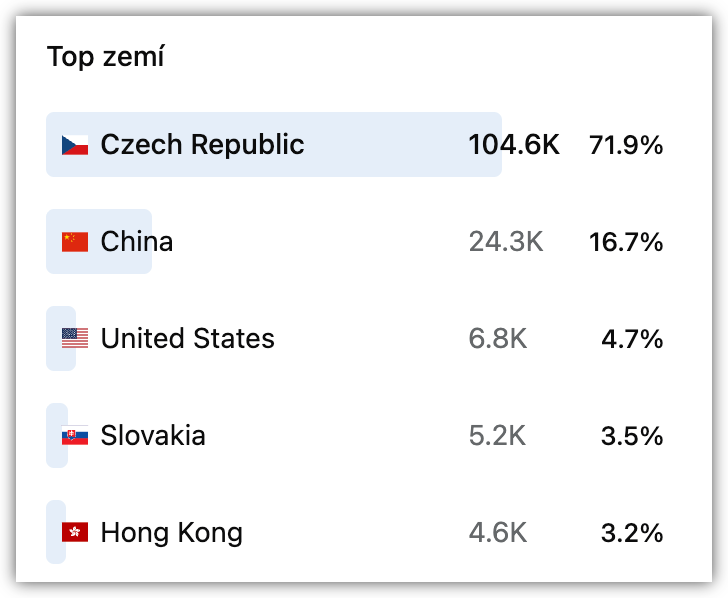The image size is (728, 598).
Task: Click the 5.2K Slovakia traffic value
Action: point(497,436)
